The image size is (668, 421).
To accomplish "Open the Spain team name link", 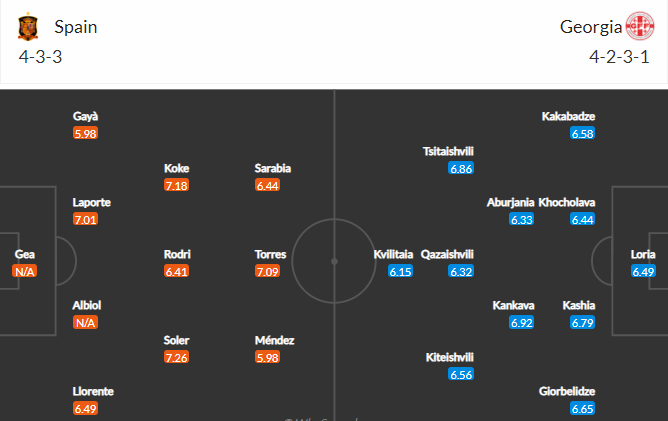I will [76, 27].
